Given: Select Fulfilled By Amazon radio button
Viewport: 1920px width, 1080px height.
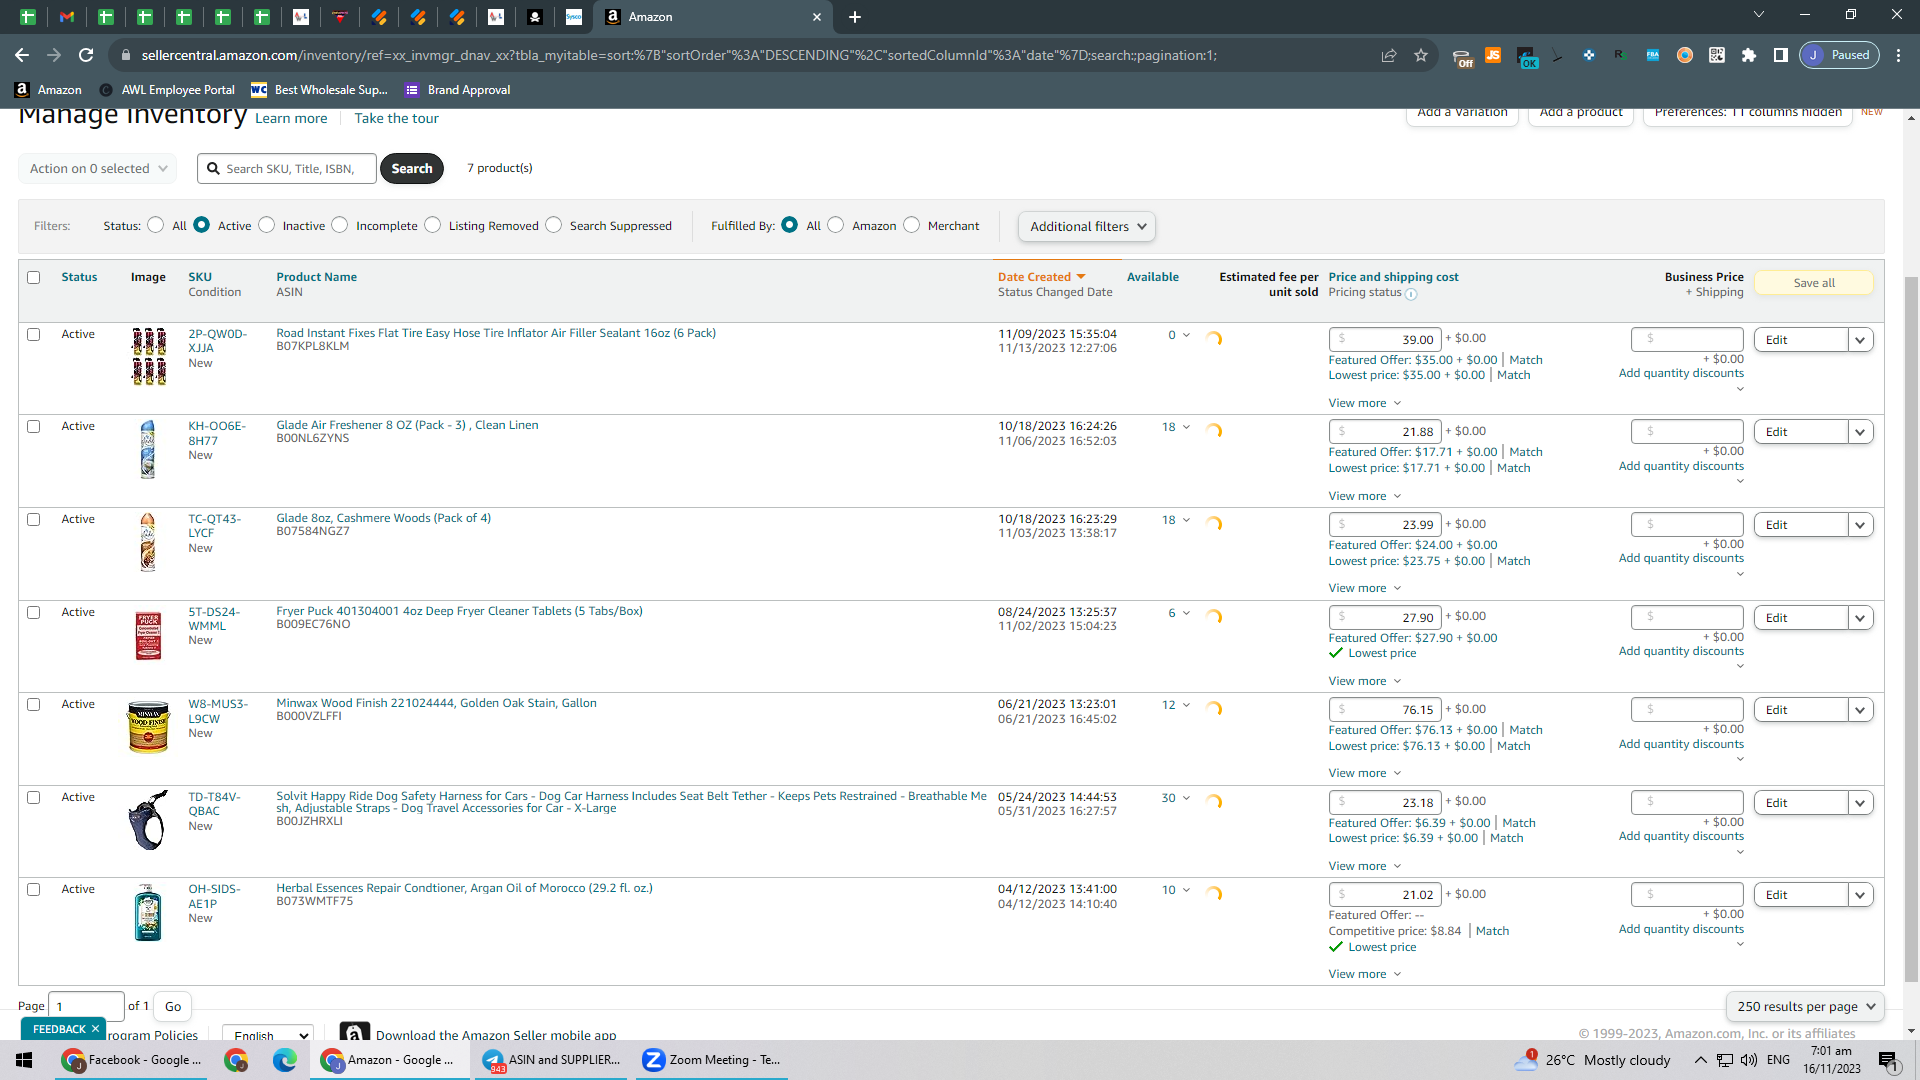Looking at the screenshot, I should click(836, 225).
